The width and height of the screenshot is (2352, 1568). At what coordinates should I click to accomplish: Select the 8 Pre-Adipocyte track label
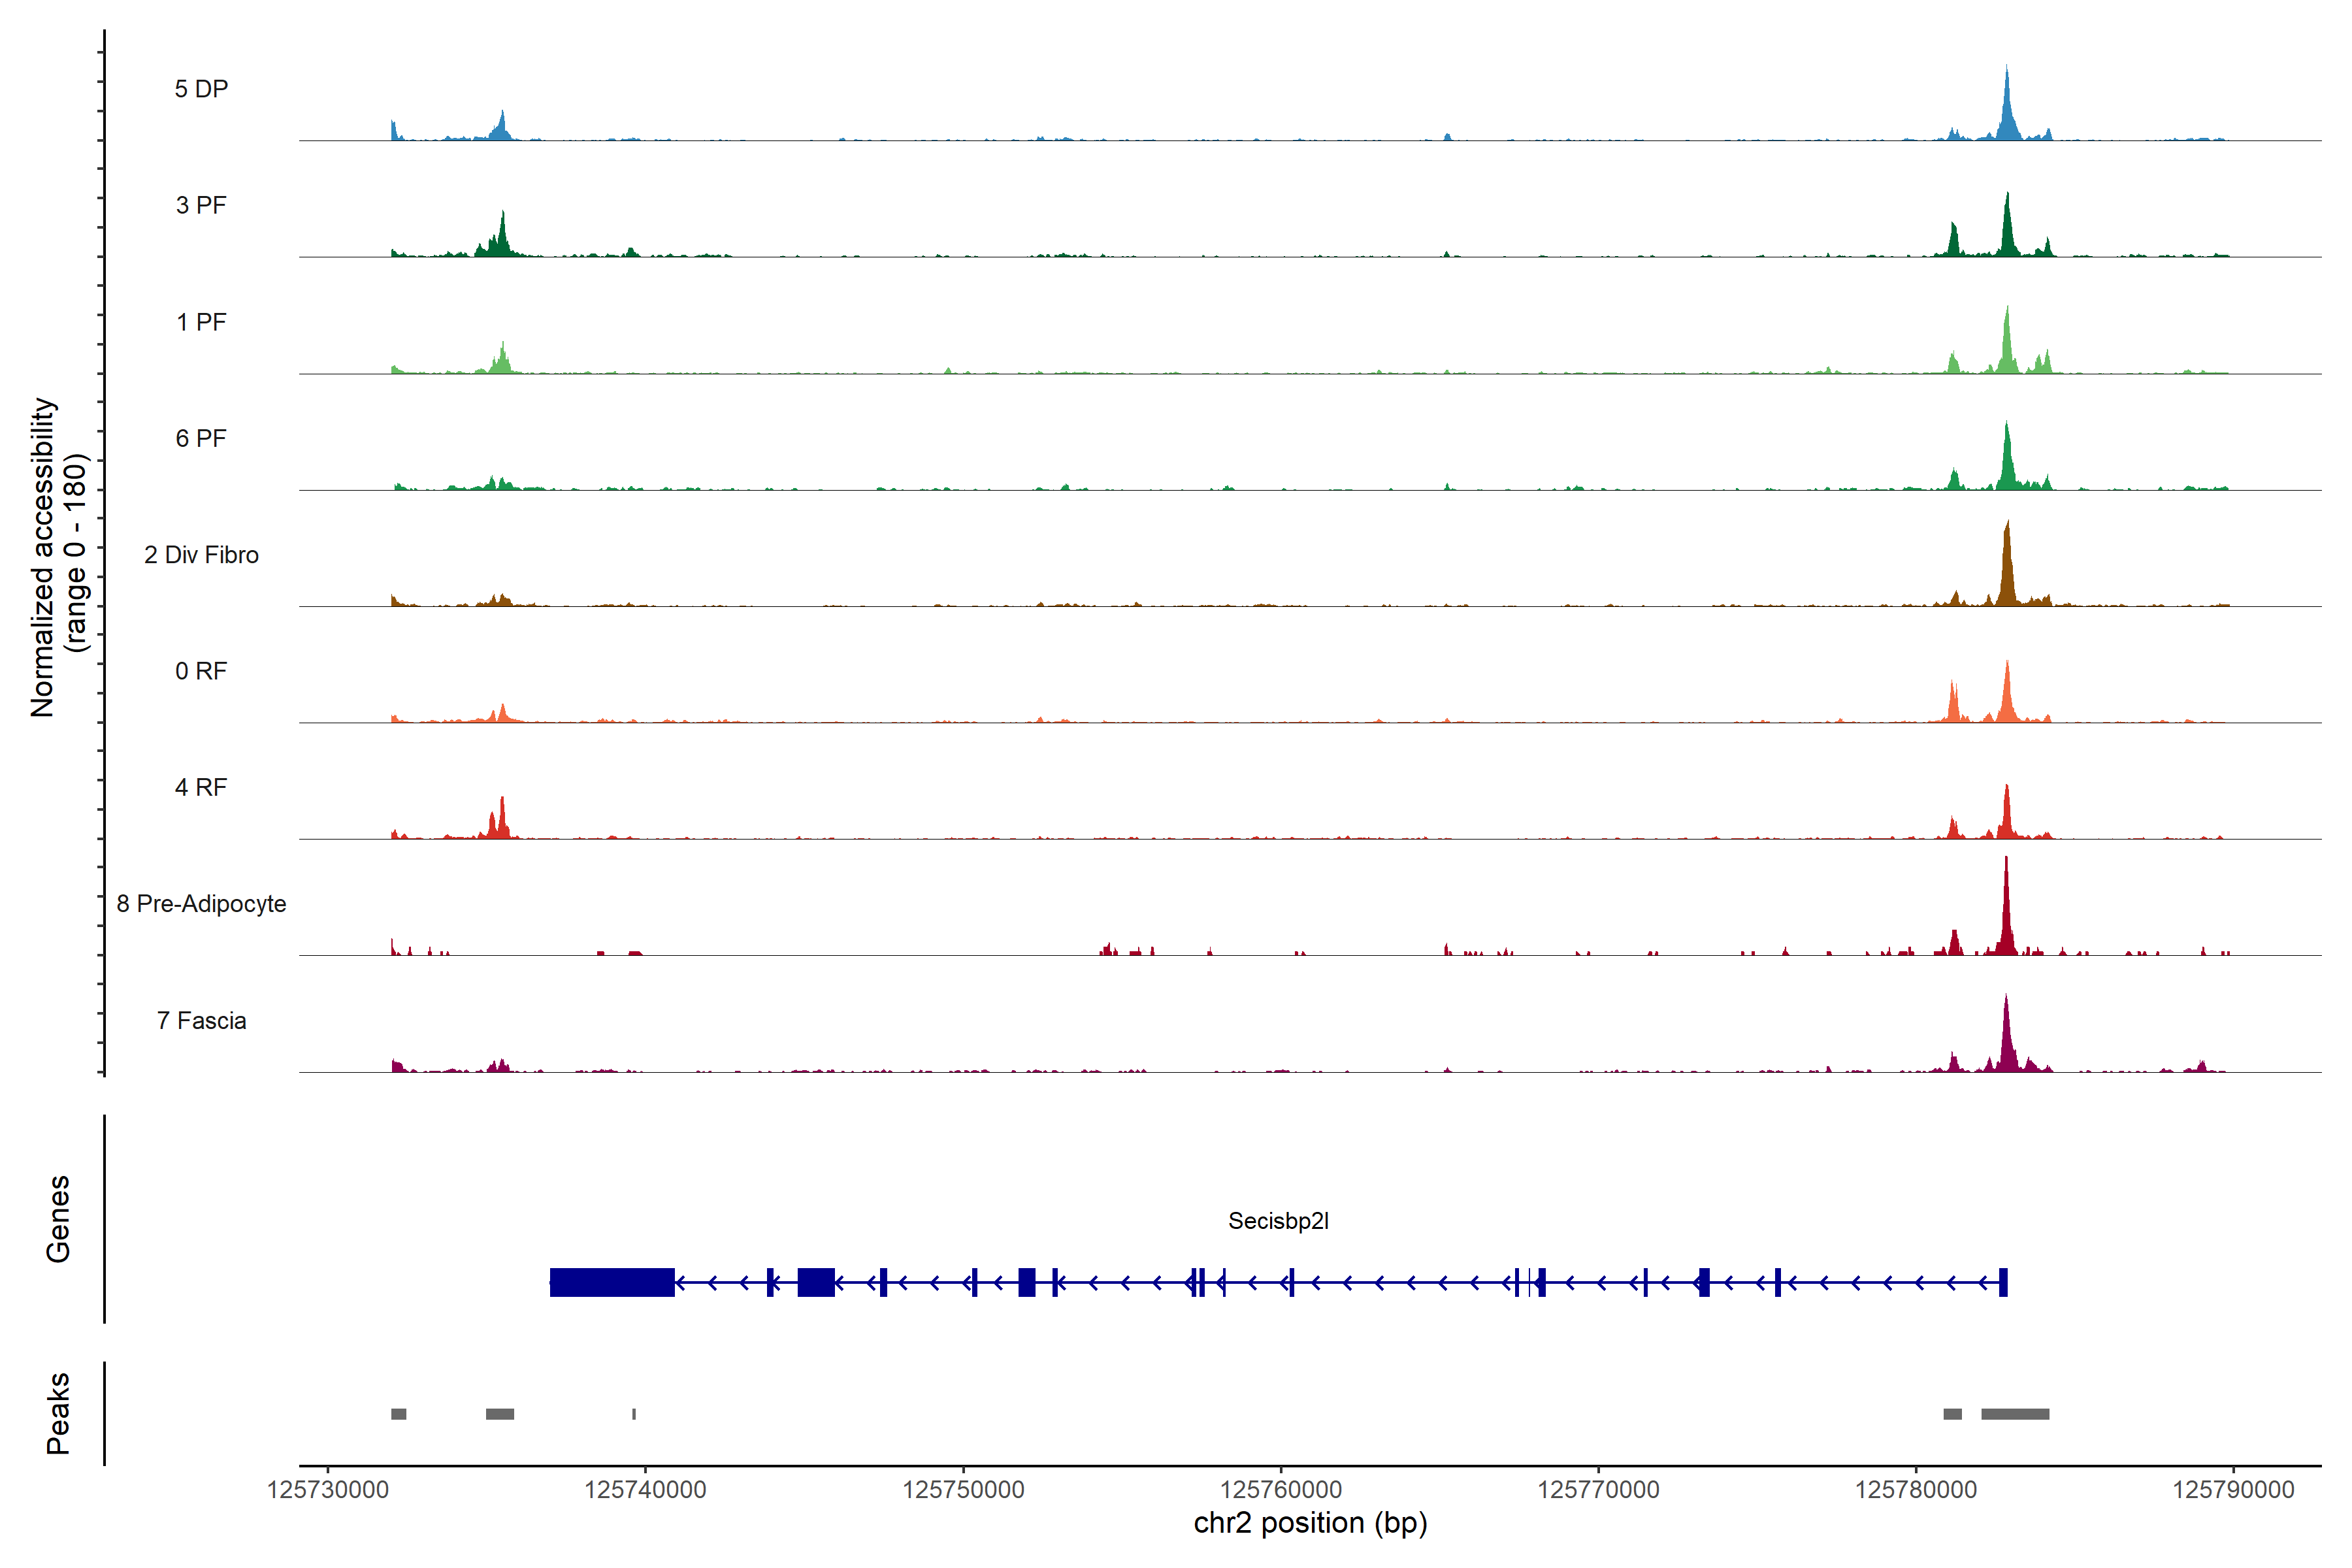(201, 903)
